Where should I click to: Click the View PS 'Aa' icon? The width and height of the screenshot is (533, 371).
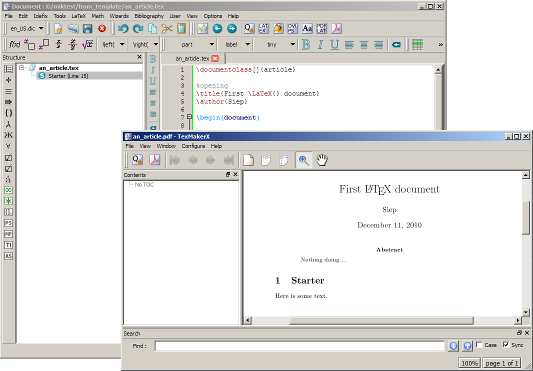click(307, 29)
